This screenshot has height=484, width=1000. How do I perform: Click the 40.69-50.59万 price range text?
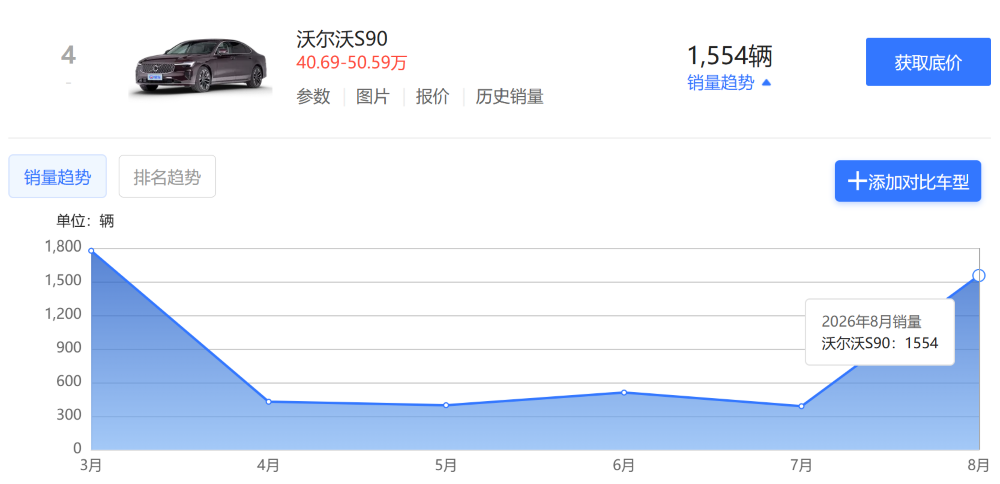click(351, 63)
